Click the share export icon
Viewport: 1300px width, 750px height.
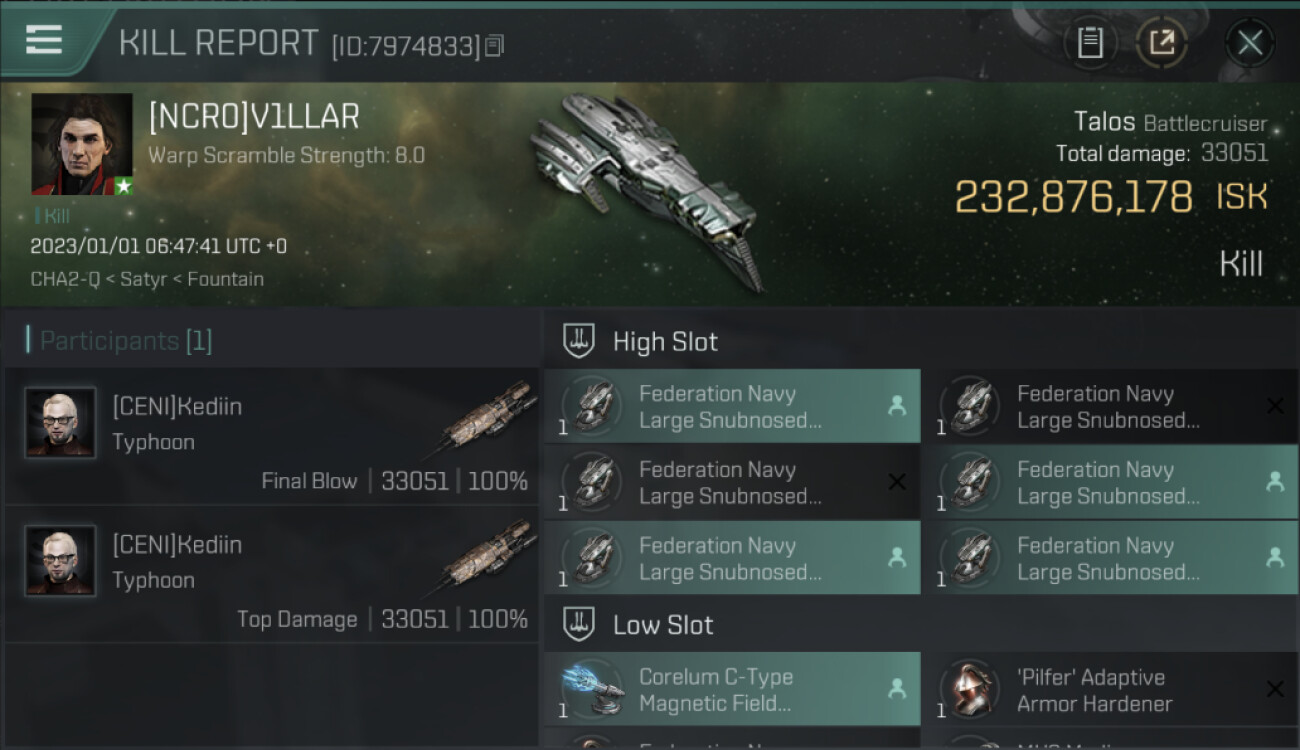(1161, 42)
